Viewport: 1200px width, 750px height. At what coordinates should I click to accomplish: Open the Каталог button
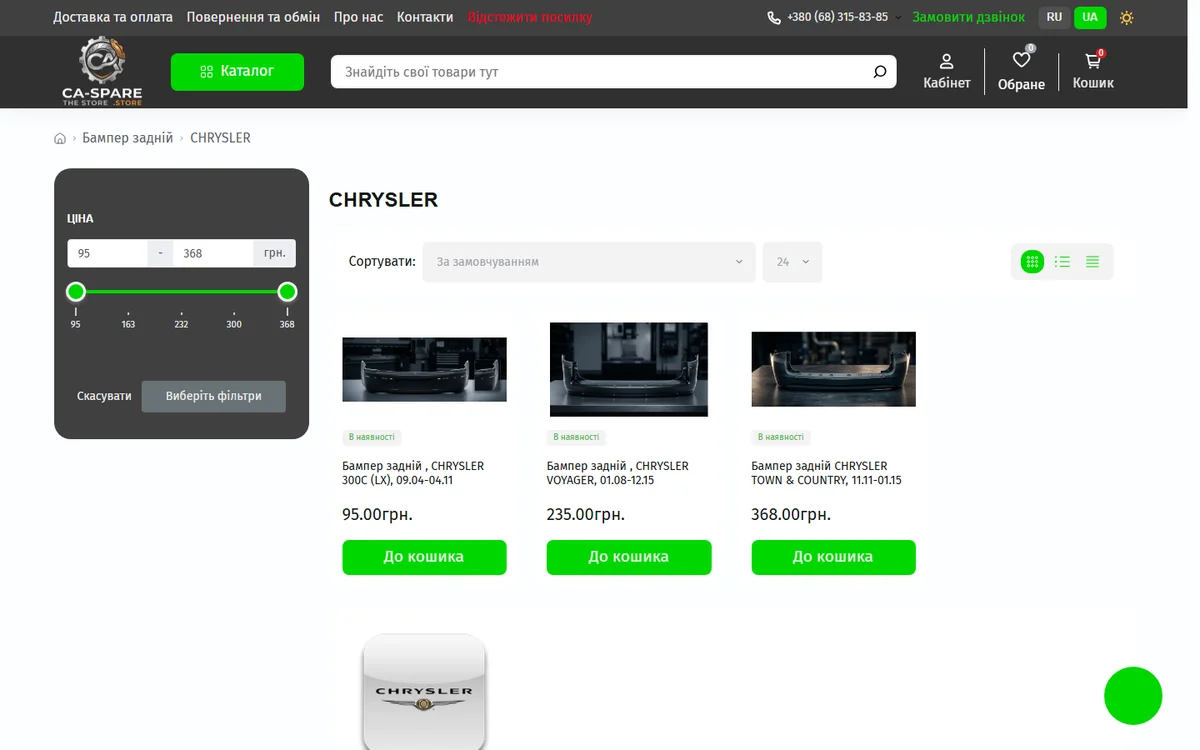pos(237,72)
